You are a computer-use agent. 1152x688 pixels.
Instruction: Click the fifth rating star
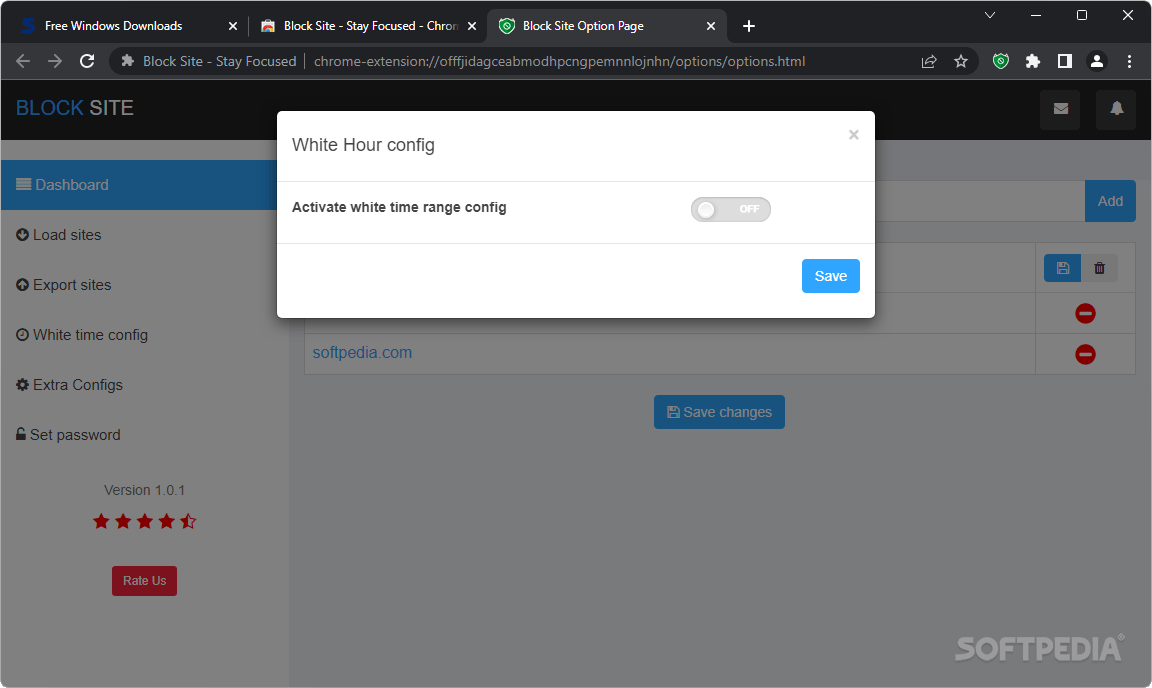point(188,521)
